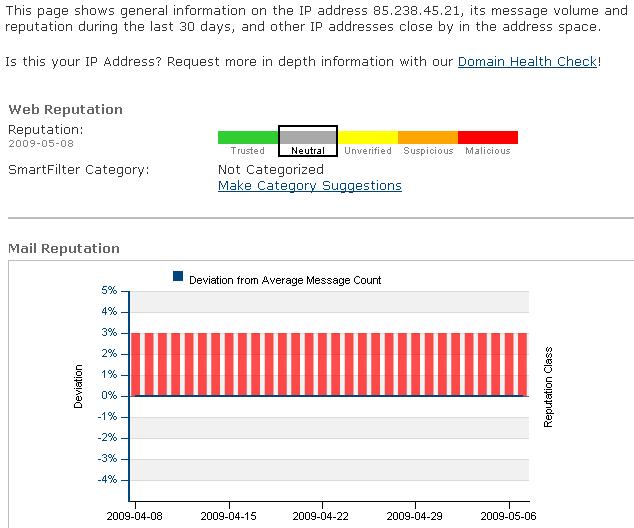Click the 'Not Categorized' value
Image resolution: width=634 pixels, height=528 pixels.
(x=271, y=169)
